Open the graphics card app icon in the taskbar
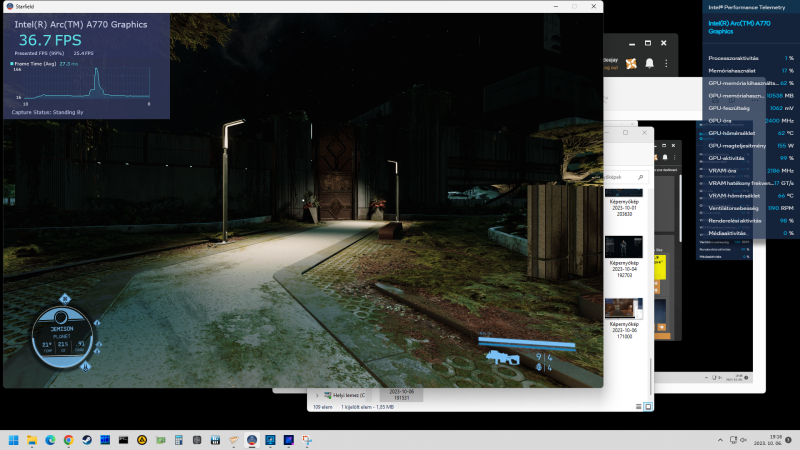800x450 pixels. (160, 440)
